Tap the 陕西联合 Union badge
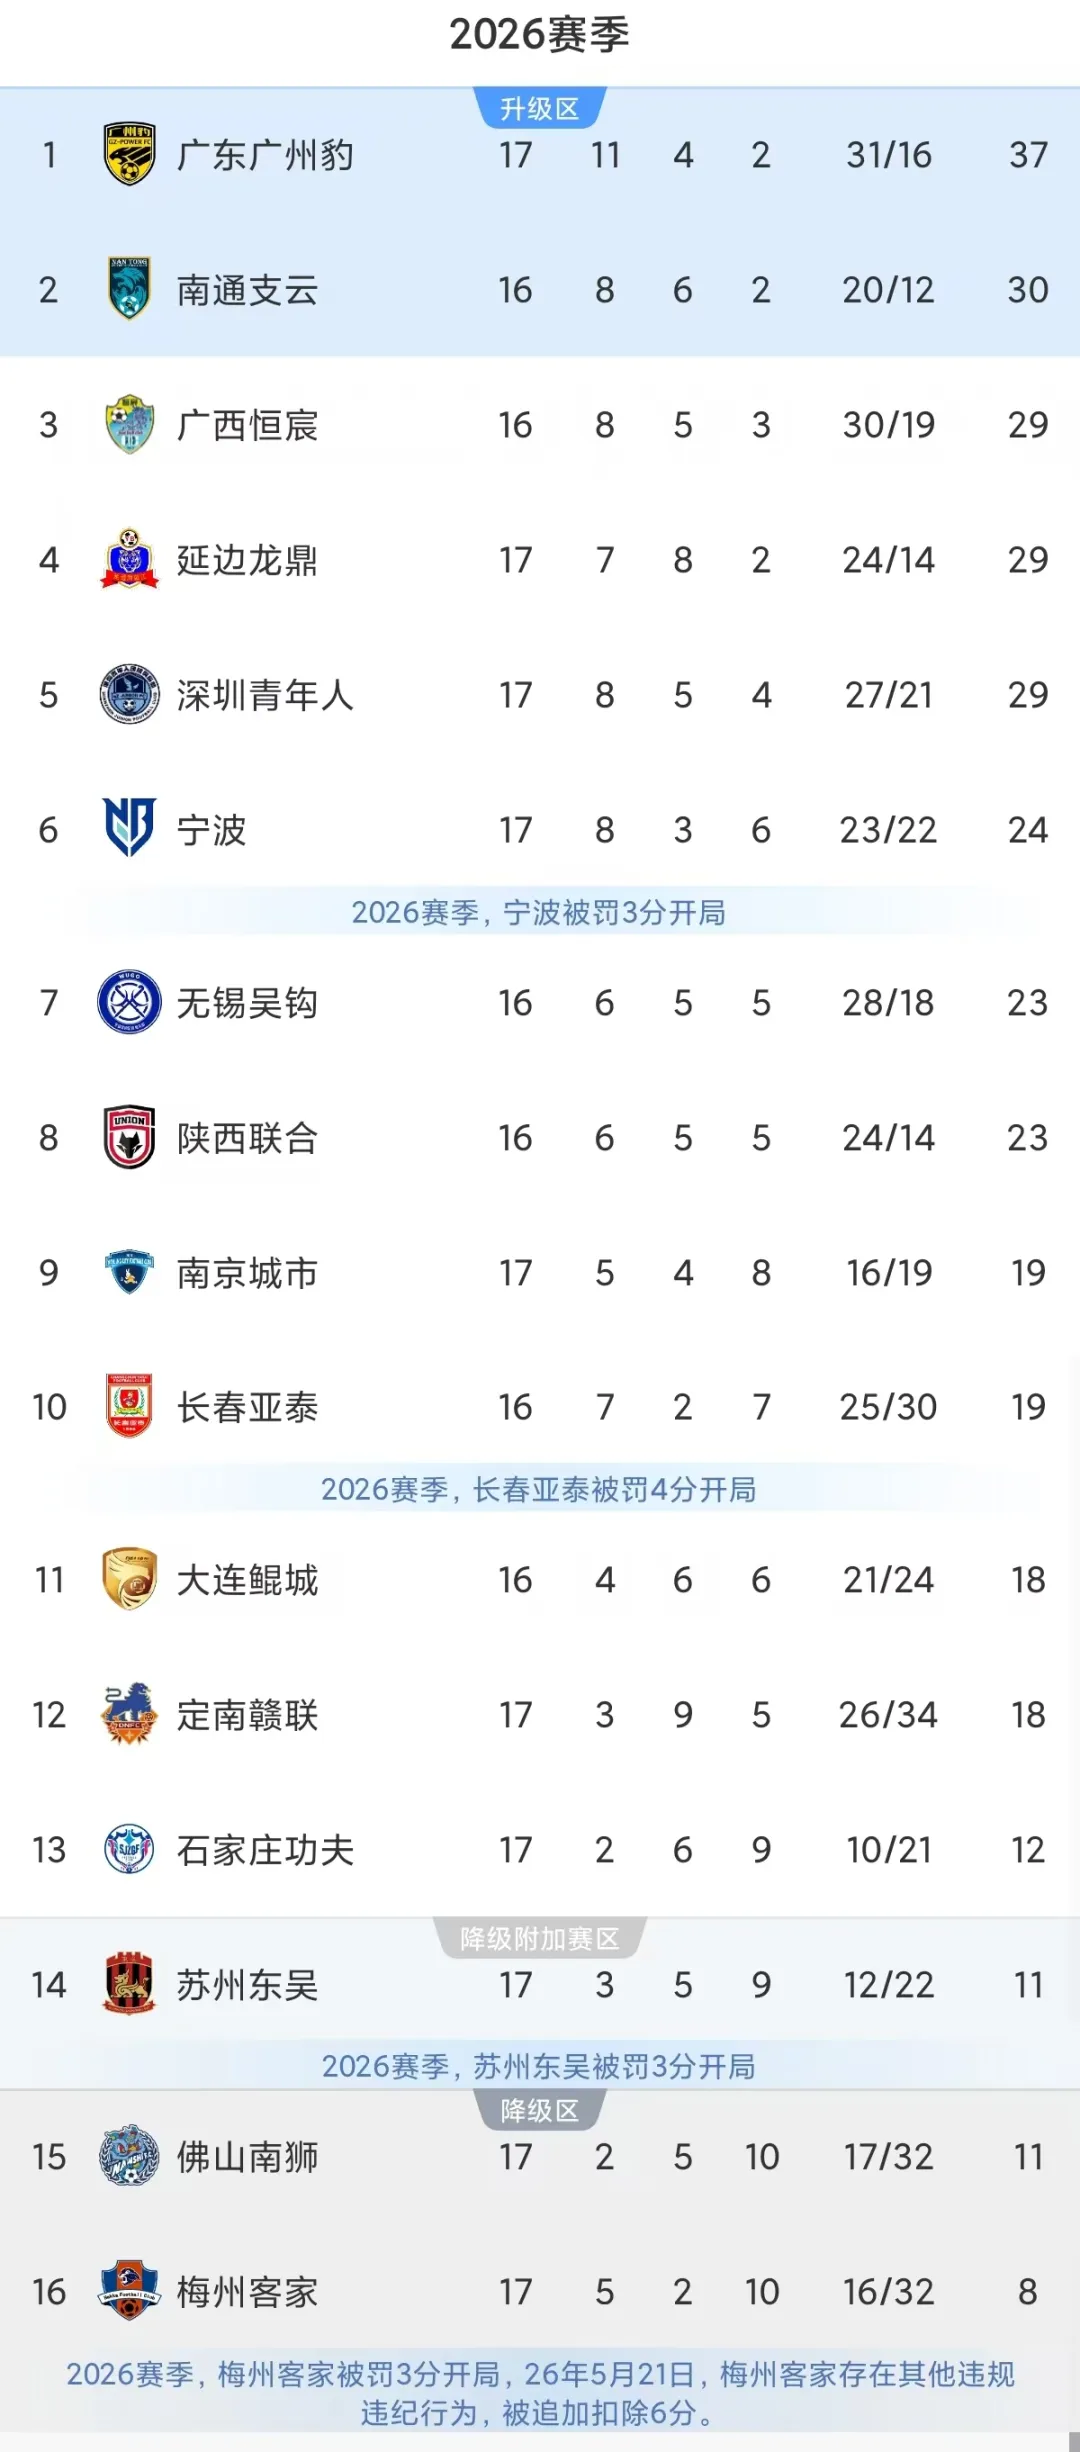 click(129, 1137)
